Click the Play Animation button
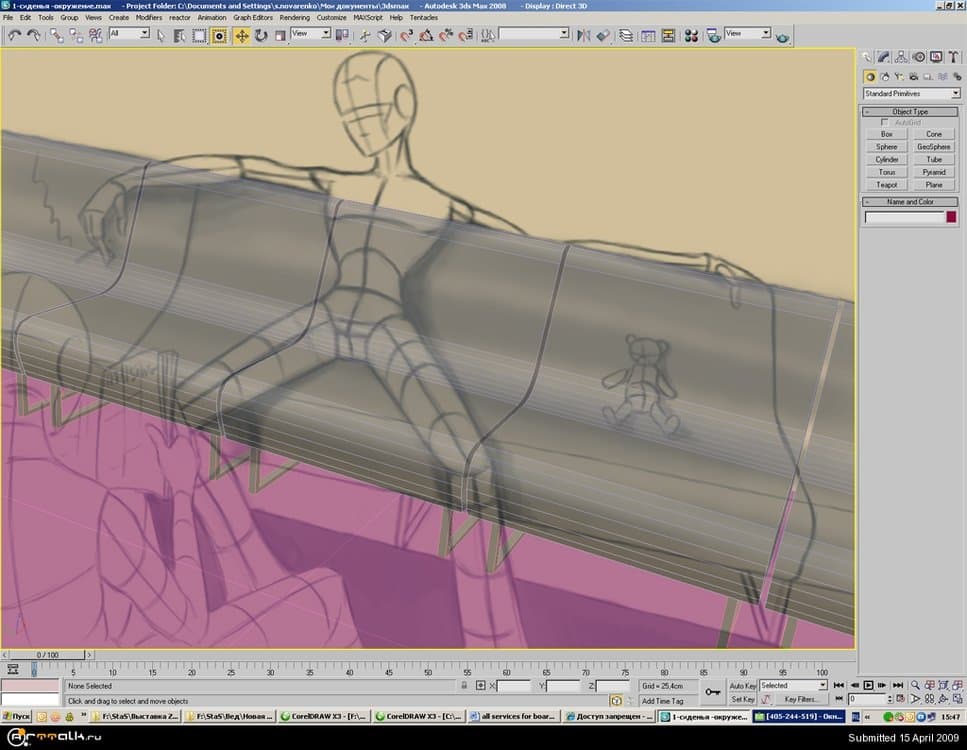Screen dimensions: 967x750 tap(869, 685)
